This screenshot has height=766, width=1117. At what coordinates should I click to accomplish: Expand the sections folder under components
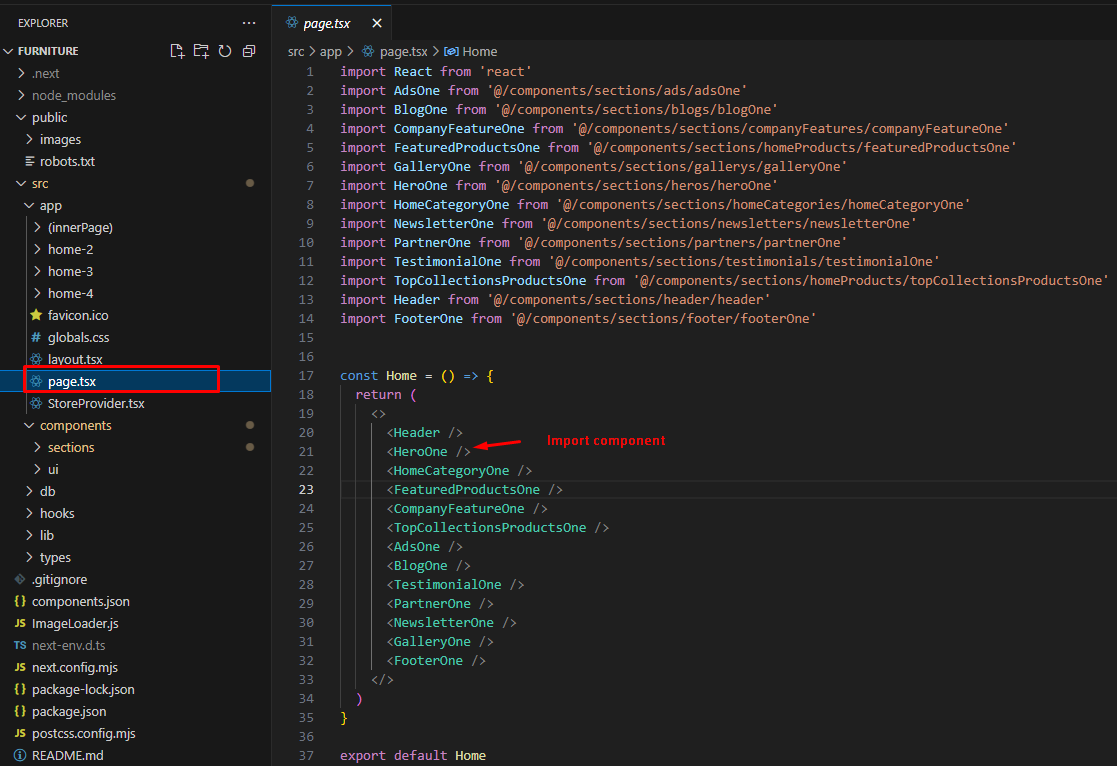71,447
